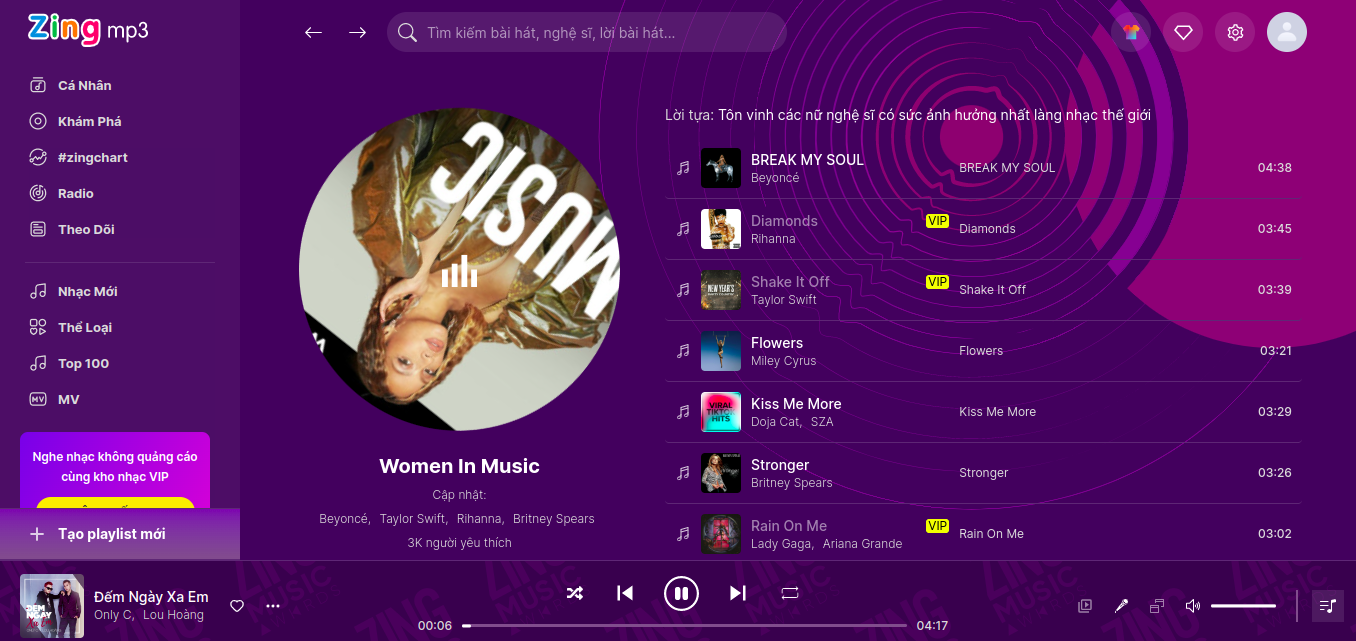1356x641 pixels.
Task: Go forward with the right arrow
Action: click(x=357, y=32)
